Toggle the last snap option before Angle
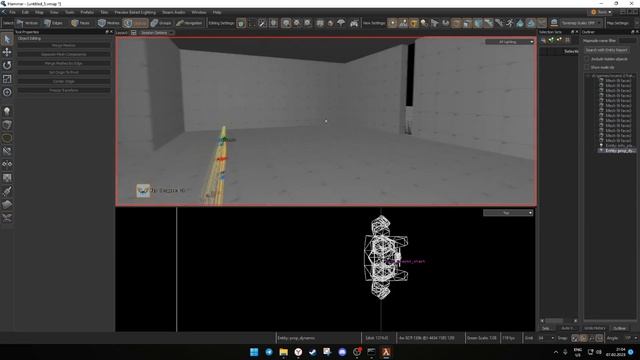This screenshot has height=360, width=640. pos(599,338)
